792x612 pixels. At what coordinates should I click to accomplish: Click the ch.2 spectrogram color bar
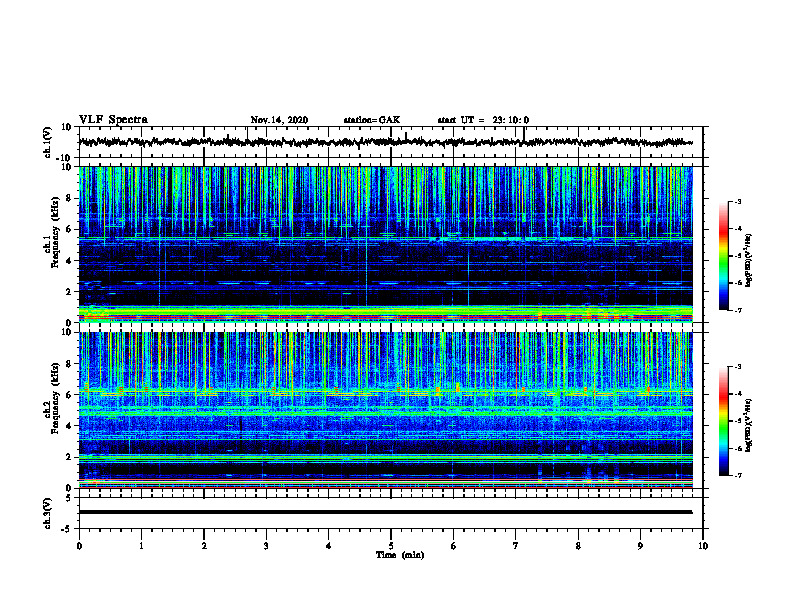(723, 421)
